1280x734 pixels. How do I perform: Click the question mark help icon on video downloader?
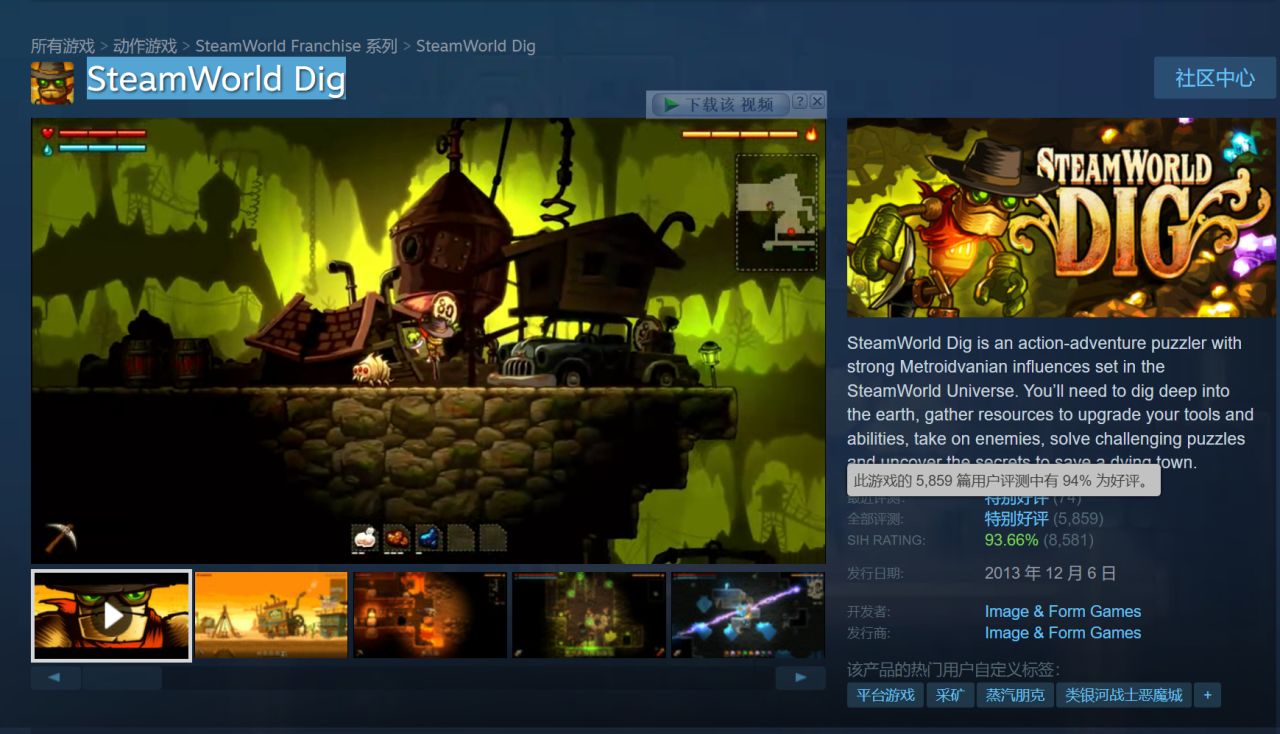[x=799, y=102]
